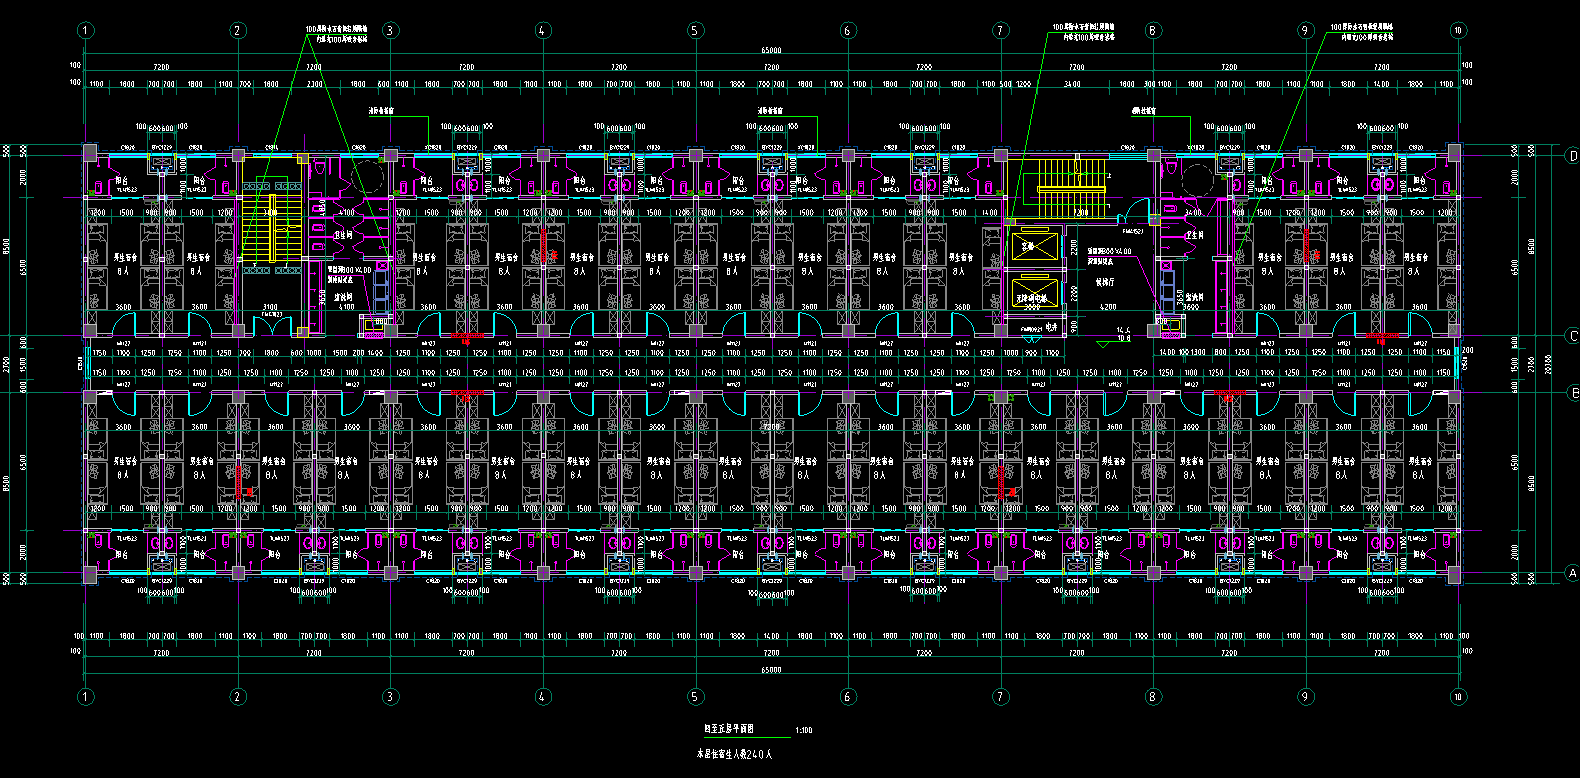Viewport: 1580px width, 778px height.
Task: Select the top 65000 overall dimension
Action: 771,50
